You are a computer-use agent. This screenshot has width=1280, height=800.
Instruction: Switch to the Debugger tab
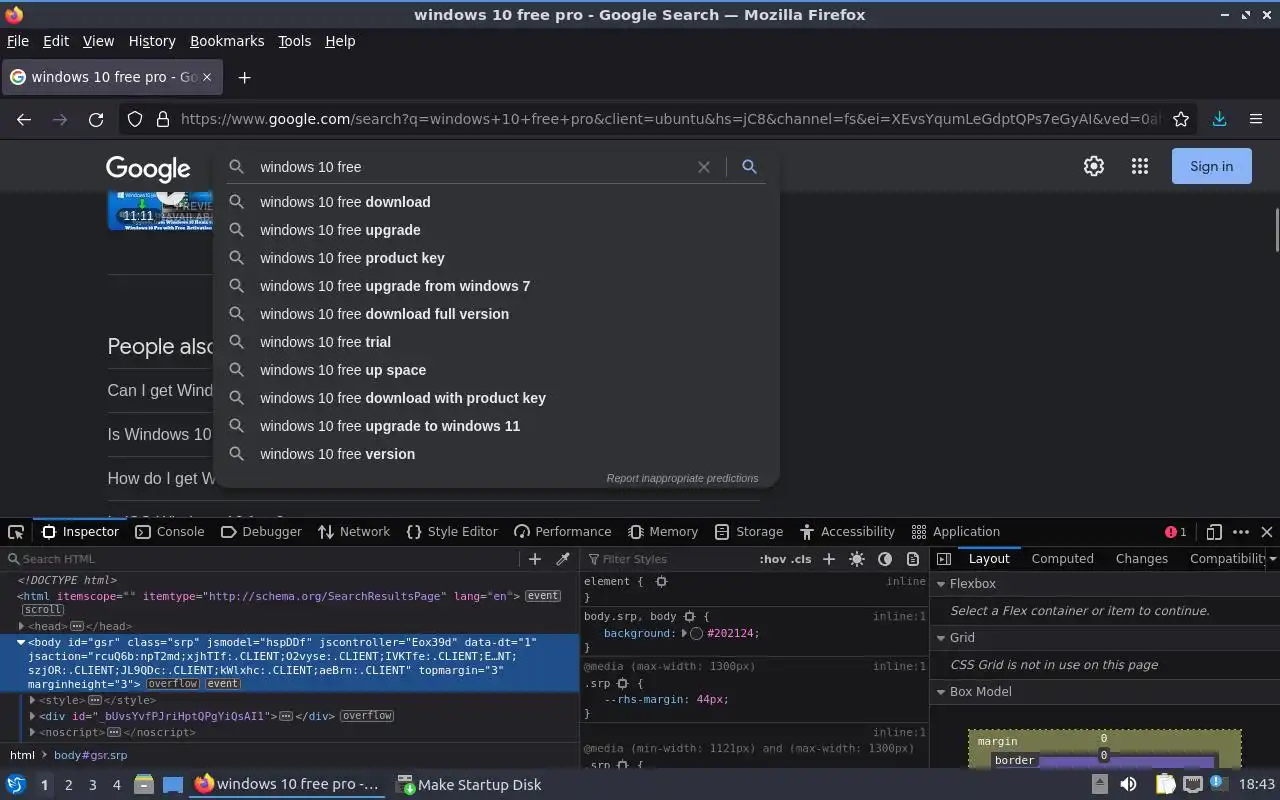(261, 532)
